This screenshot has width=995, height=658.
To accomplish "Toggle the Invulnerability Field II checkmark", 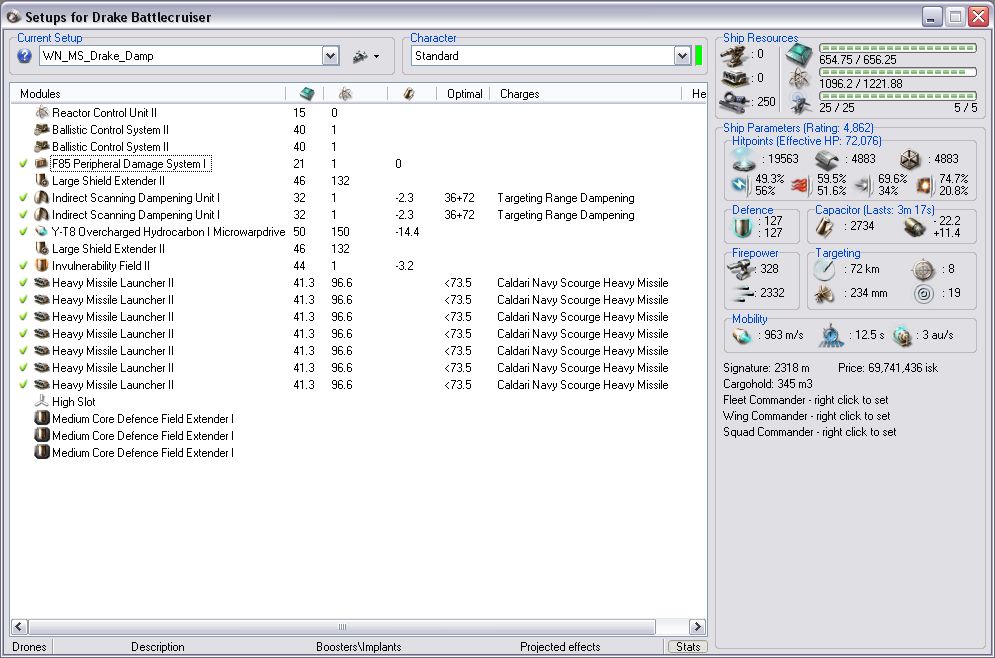I will (23, 266).
